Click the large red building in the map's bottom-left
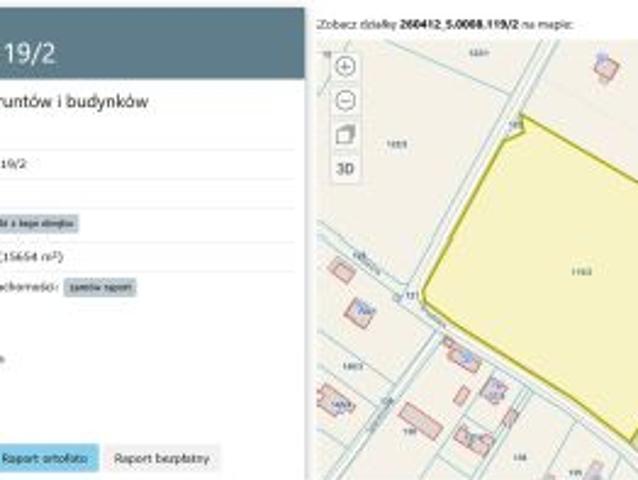This screenshot has width=638, height=480. point(420,421)
